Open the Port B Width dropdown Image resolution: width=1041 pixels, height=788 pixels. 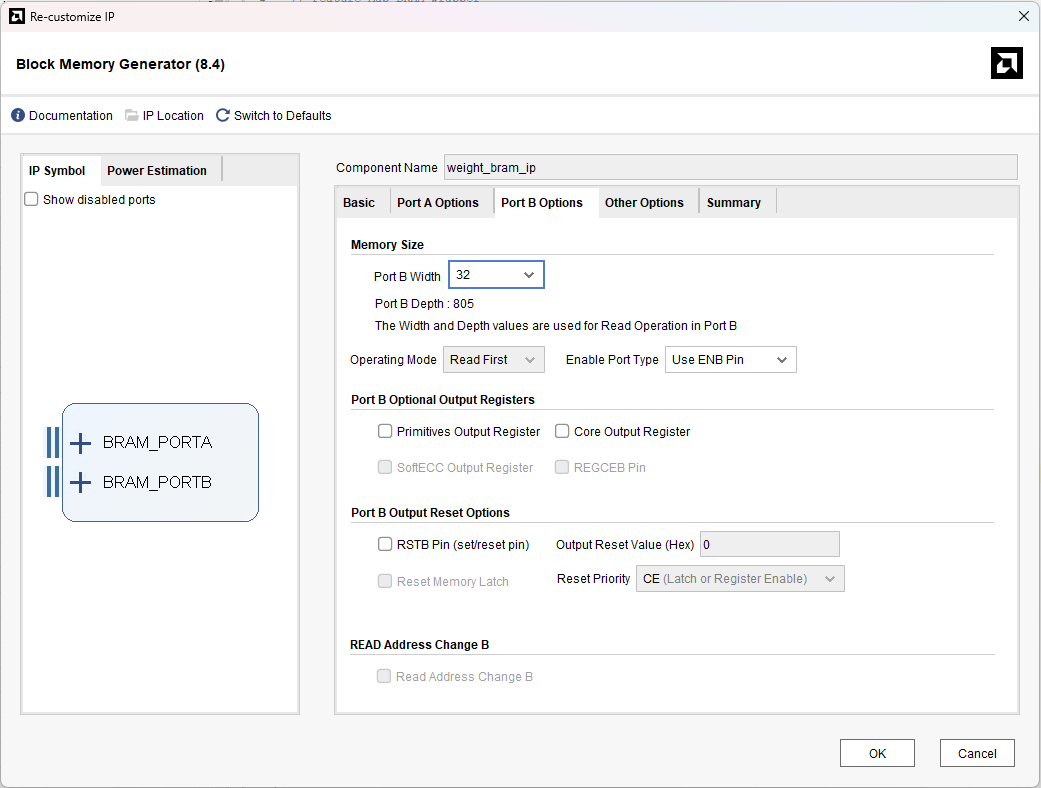pos(497,275)
